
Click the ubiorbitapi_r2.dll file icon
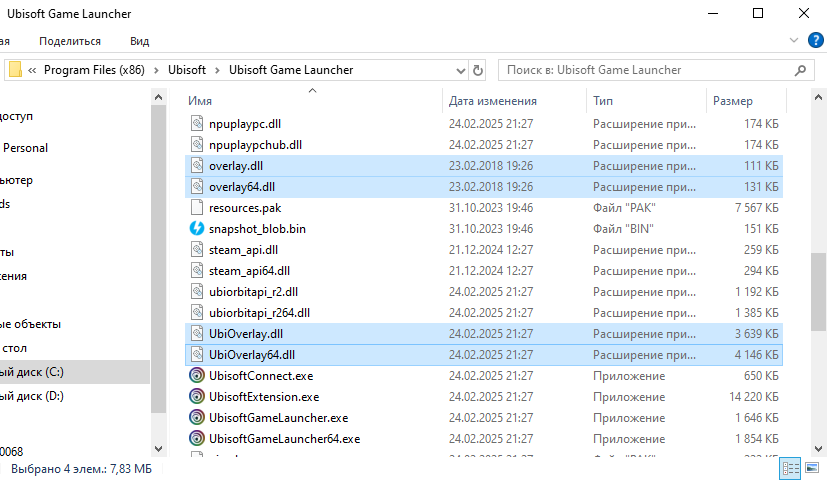tap(197, 291)
